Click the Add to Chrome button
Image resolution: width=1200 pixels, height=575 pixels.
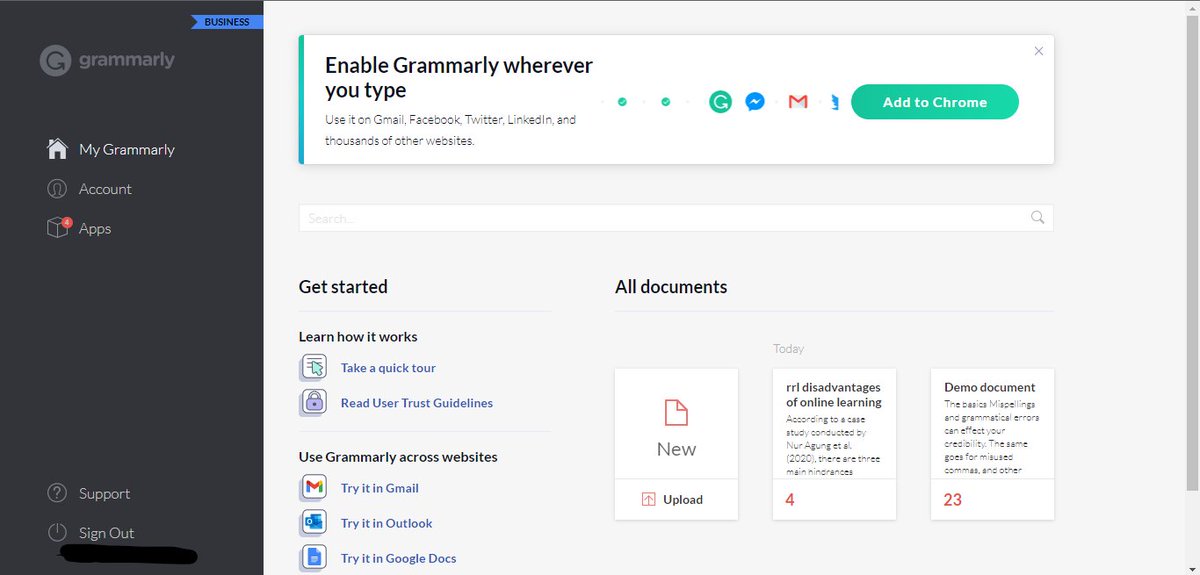(x=935, y=102)
